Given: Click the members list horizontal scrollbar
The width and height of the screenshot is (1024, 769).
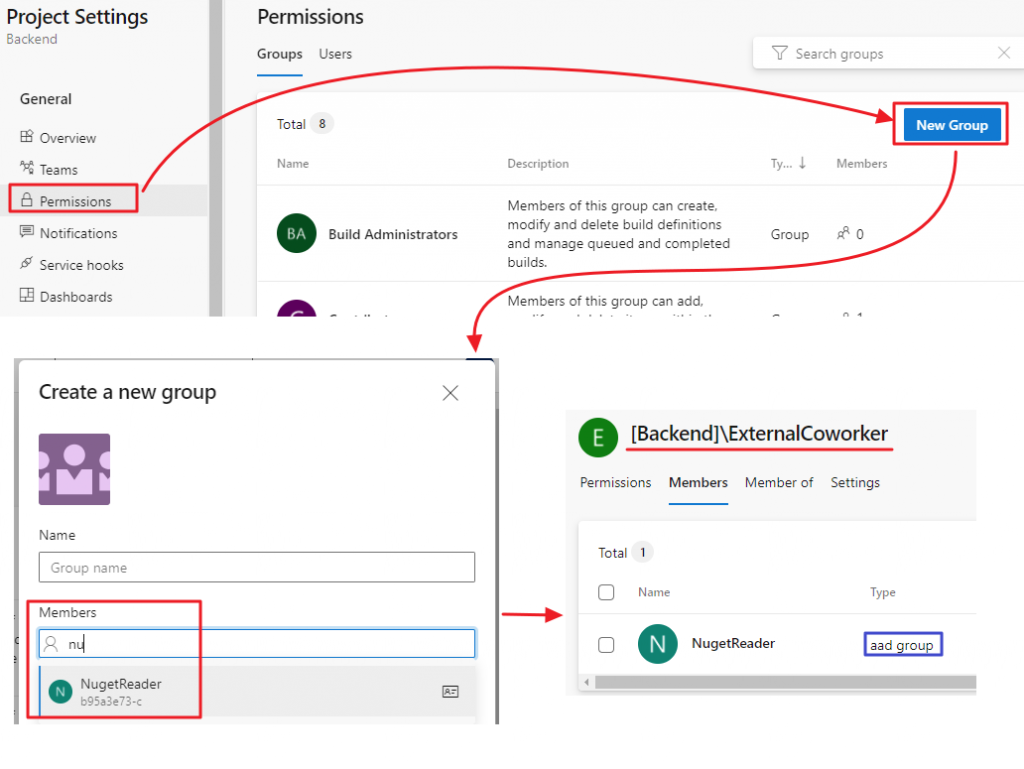Looking at the screenshot, I should click(x=785, y=682).
